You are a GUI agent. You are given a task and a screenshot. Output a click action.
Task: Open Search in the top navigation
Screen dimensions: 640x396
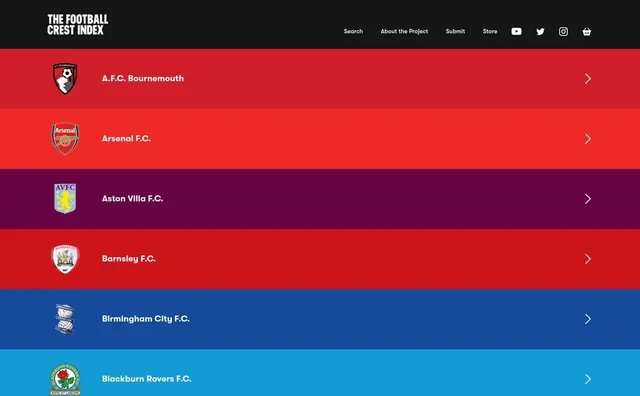pyautogui.click(x=353, y=31)
